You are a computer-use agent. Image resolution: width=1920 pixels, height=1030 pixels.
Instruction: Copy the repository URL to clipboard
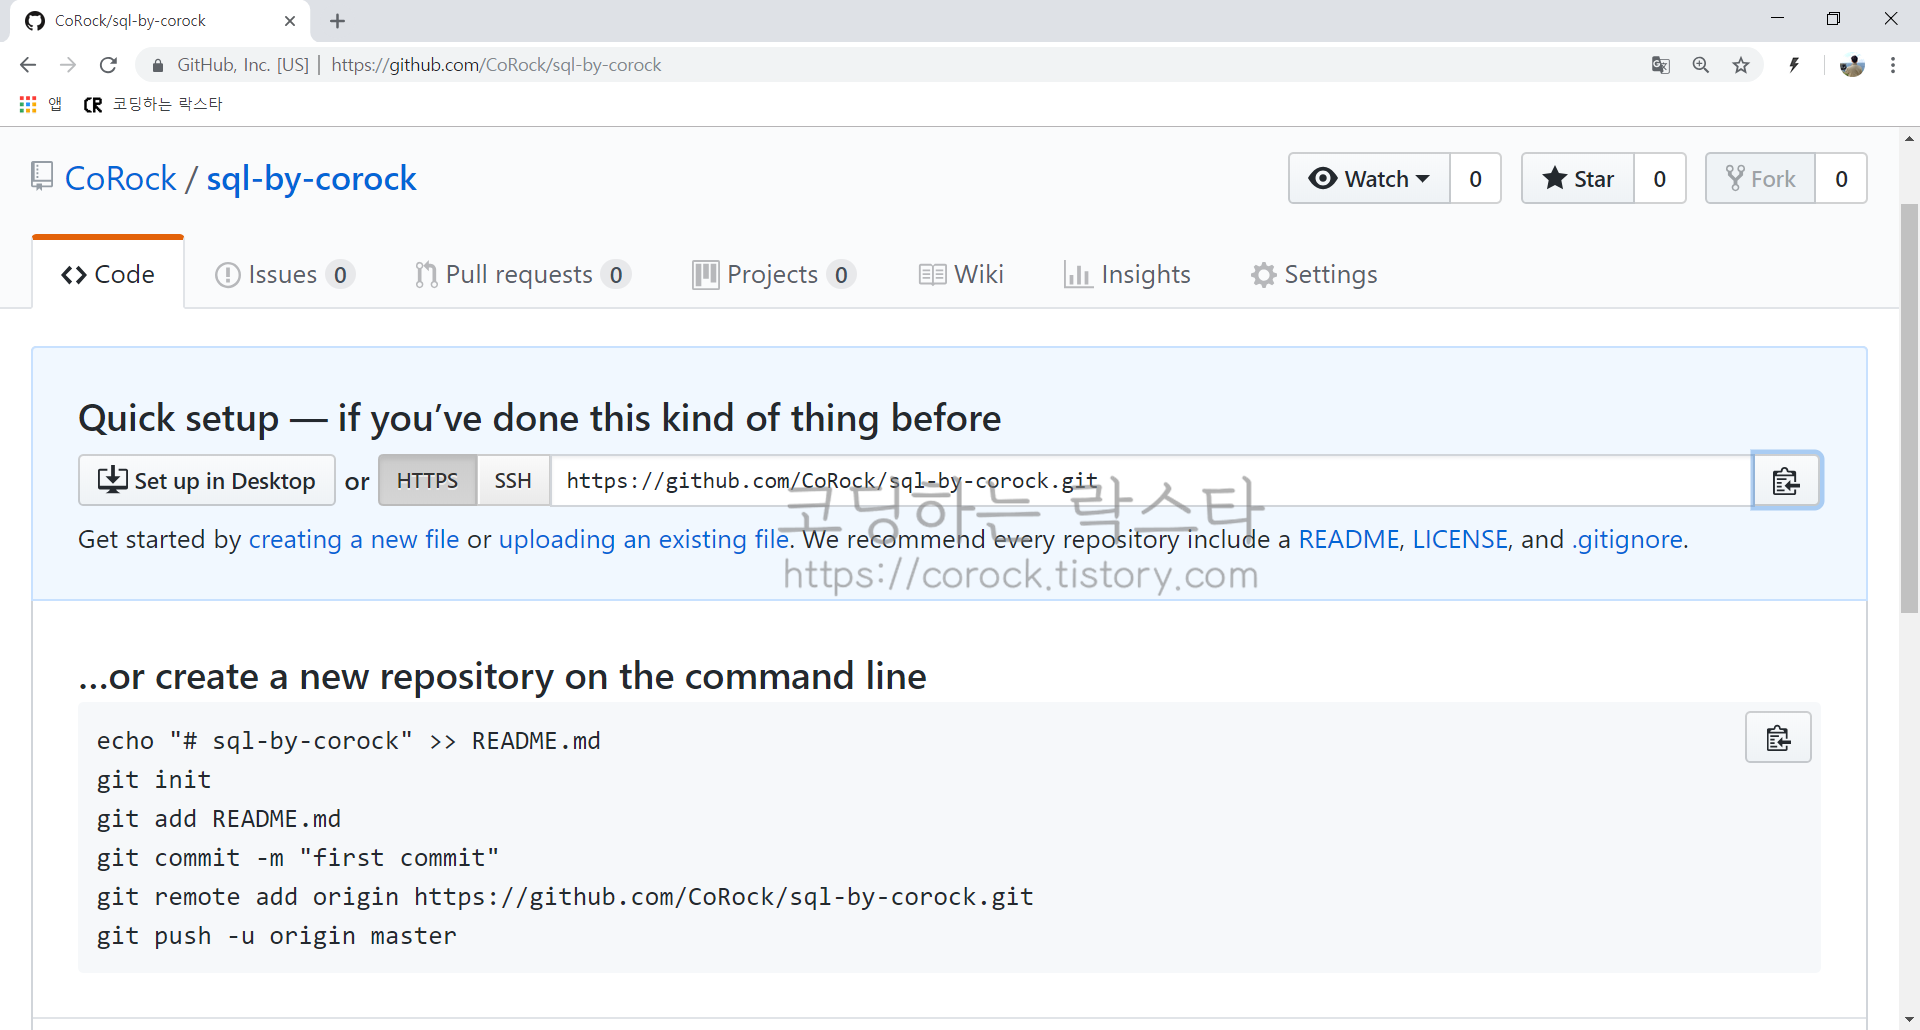point(1786,481)
